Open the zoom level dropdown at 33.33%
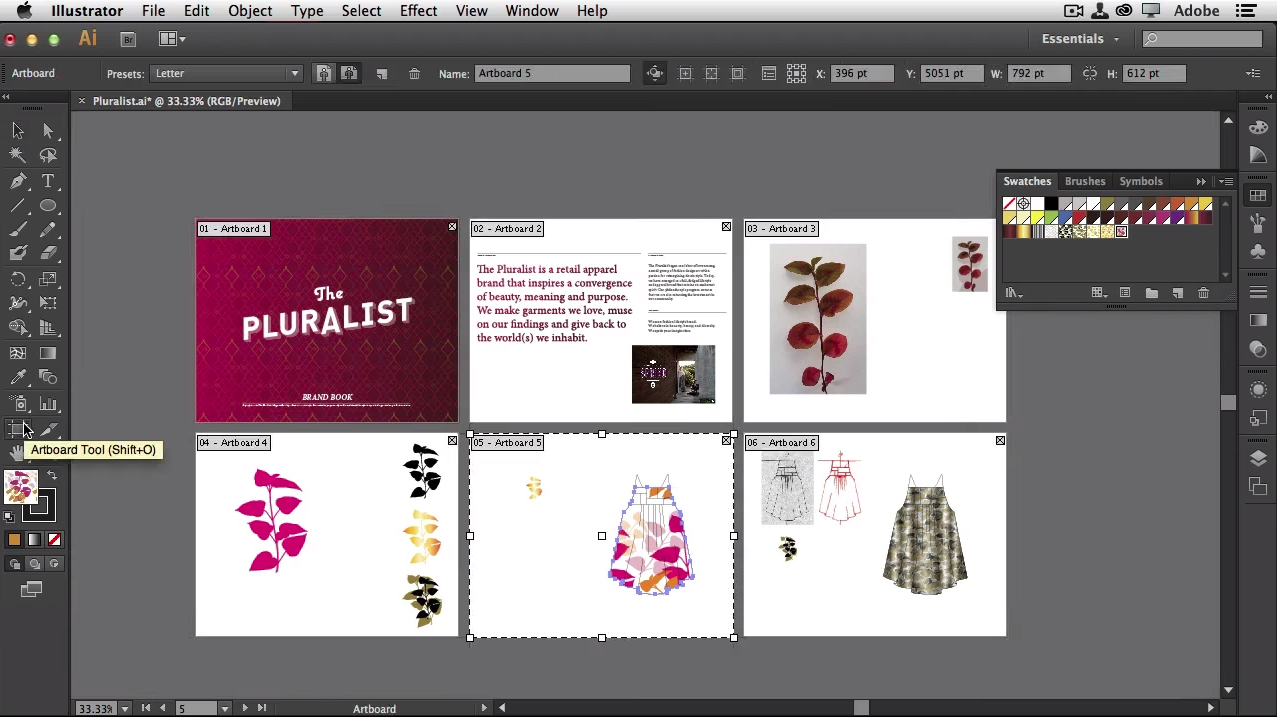1277x717 pixels. [x=125, y=708]
